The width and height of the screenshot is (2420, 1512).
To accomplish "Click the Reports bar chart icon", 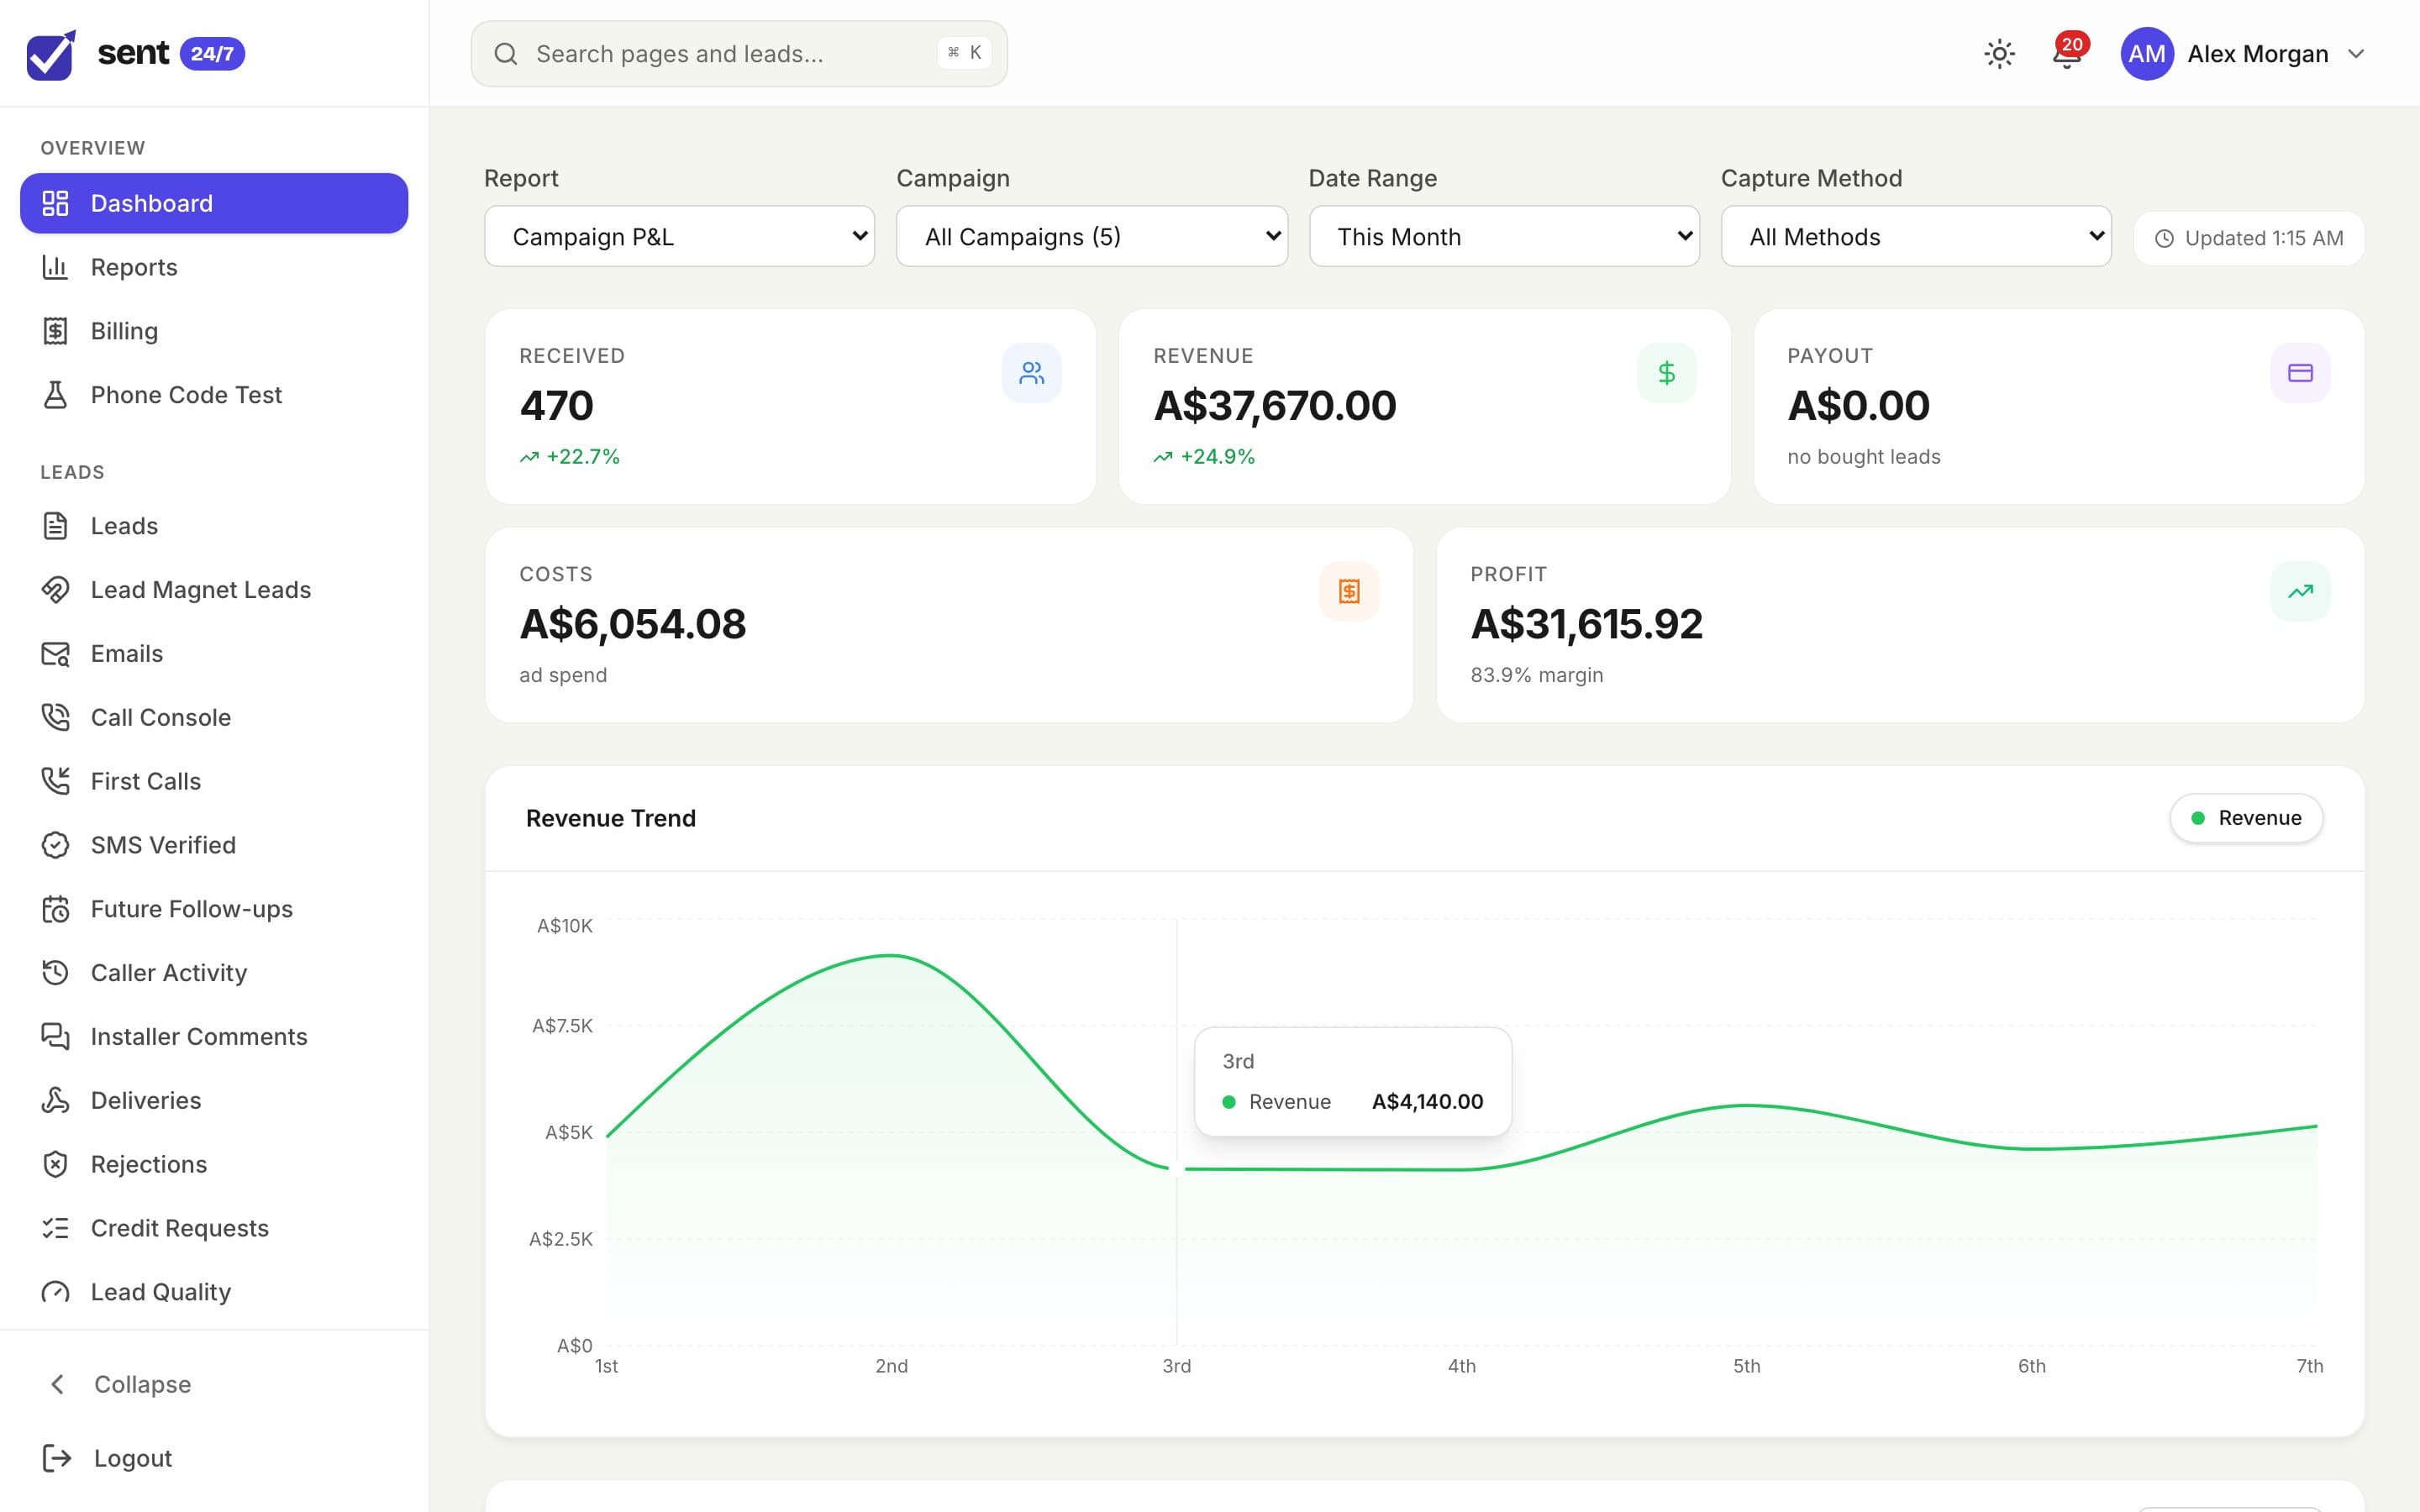I will (x=55, y=267).
